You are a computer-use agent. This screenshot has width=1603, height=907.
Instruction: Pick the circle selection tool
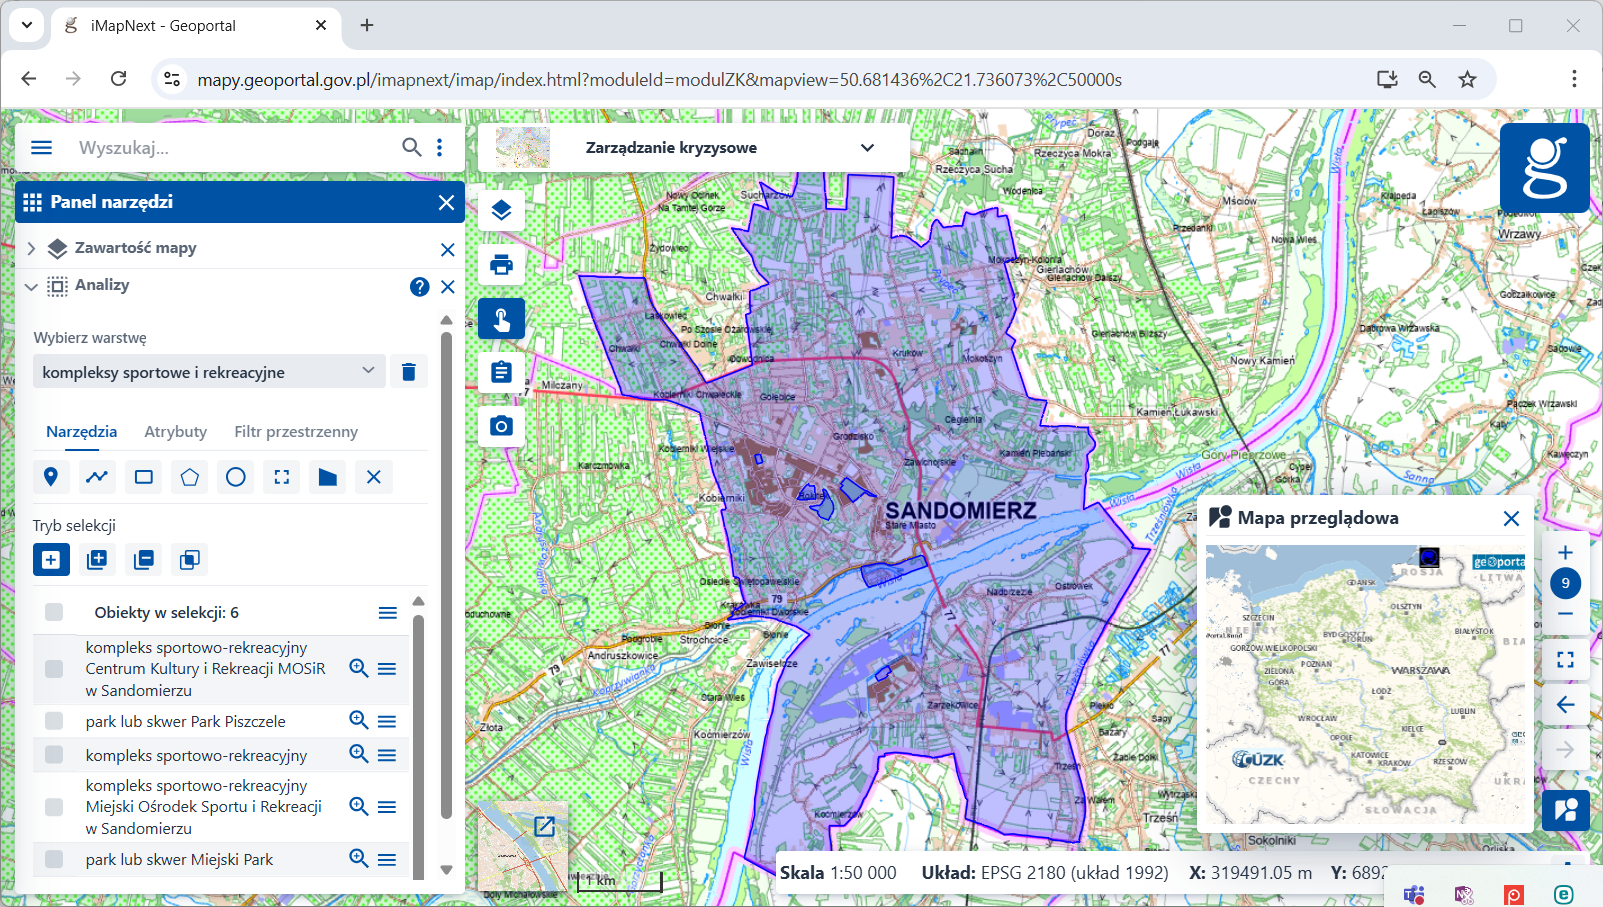click(x=235, y=477)
